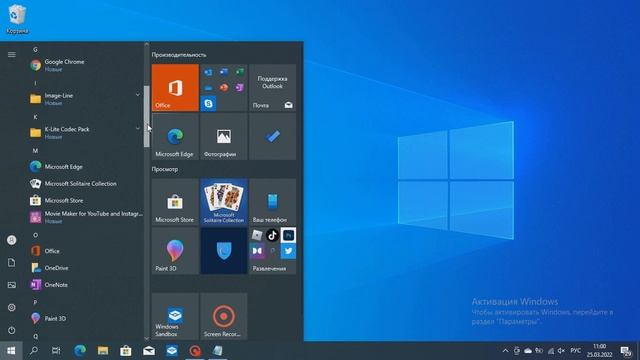640x360 pixels.
Task: Click the Просмотр group header
Action: [165, 169]
